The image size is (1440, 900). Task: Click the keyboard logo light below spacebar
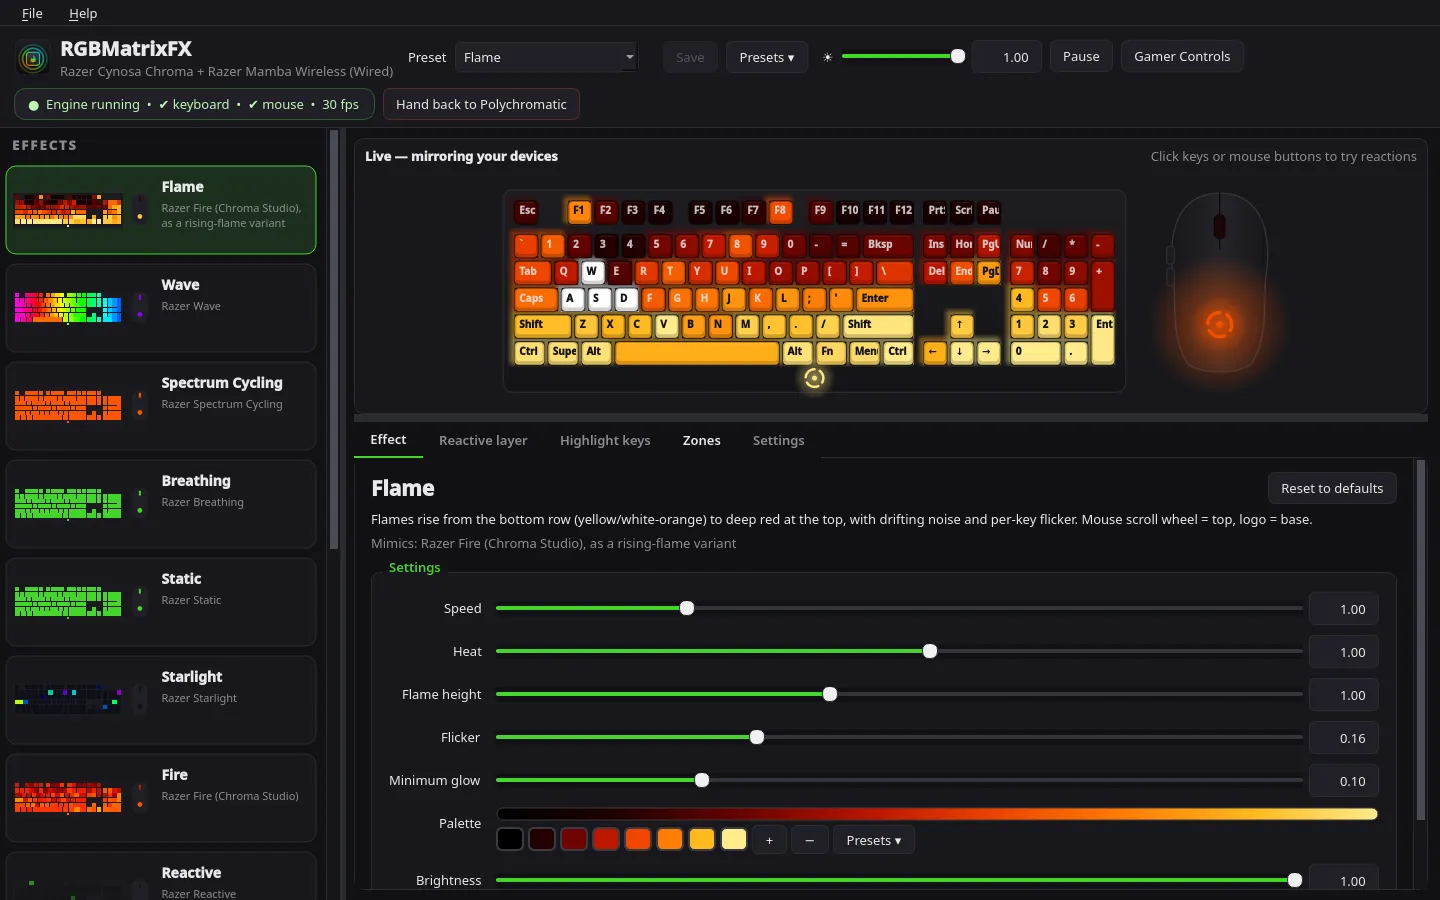point(814,378)
